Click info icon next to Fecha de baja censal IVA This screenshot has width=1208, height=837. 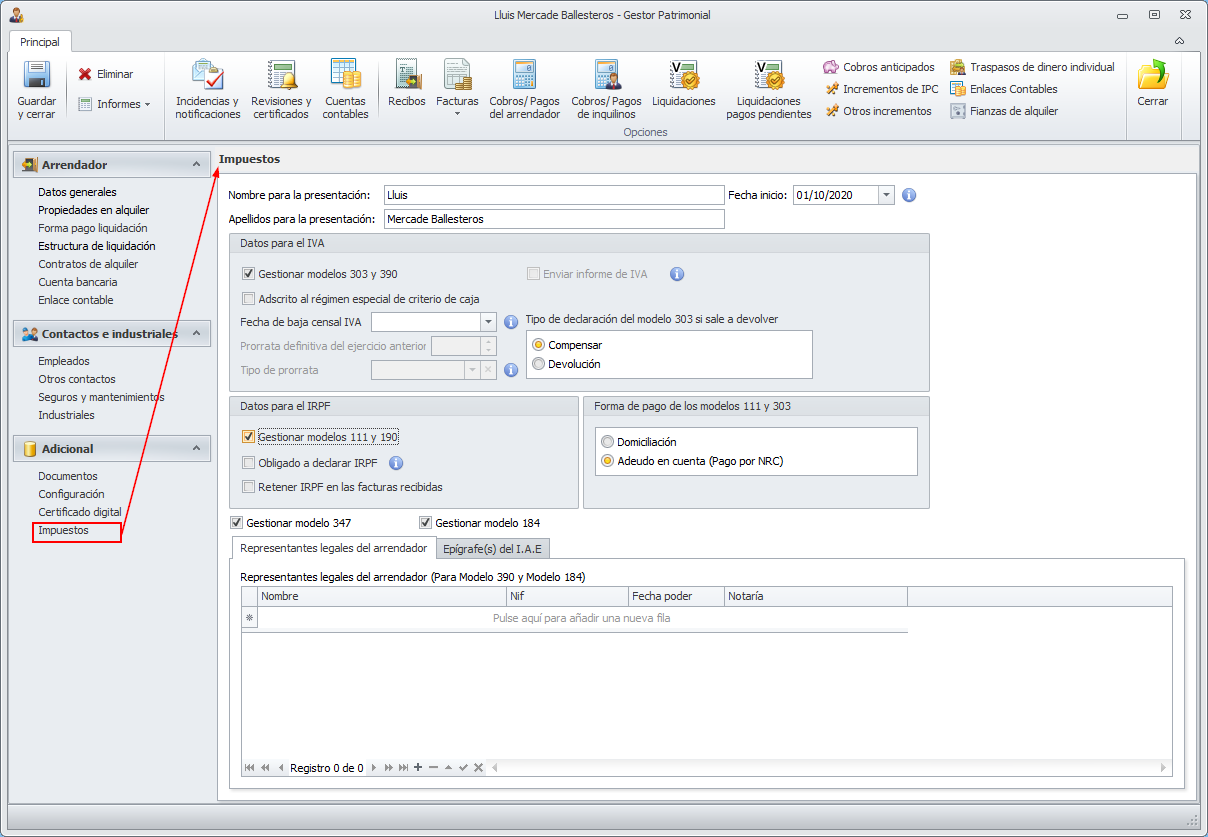click(511, 322)
